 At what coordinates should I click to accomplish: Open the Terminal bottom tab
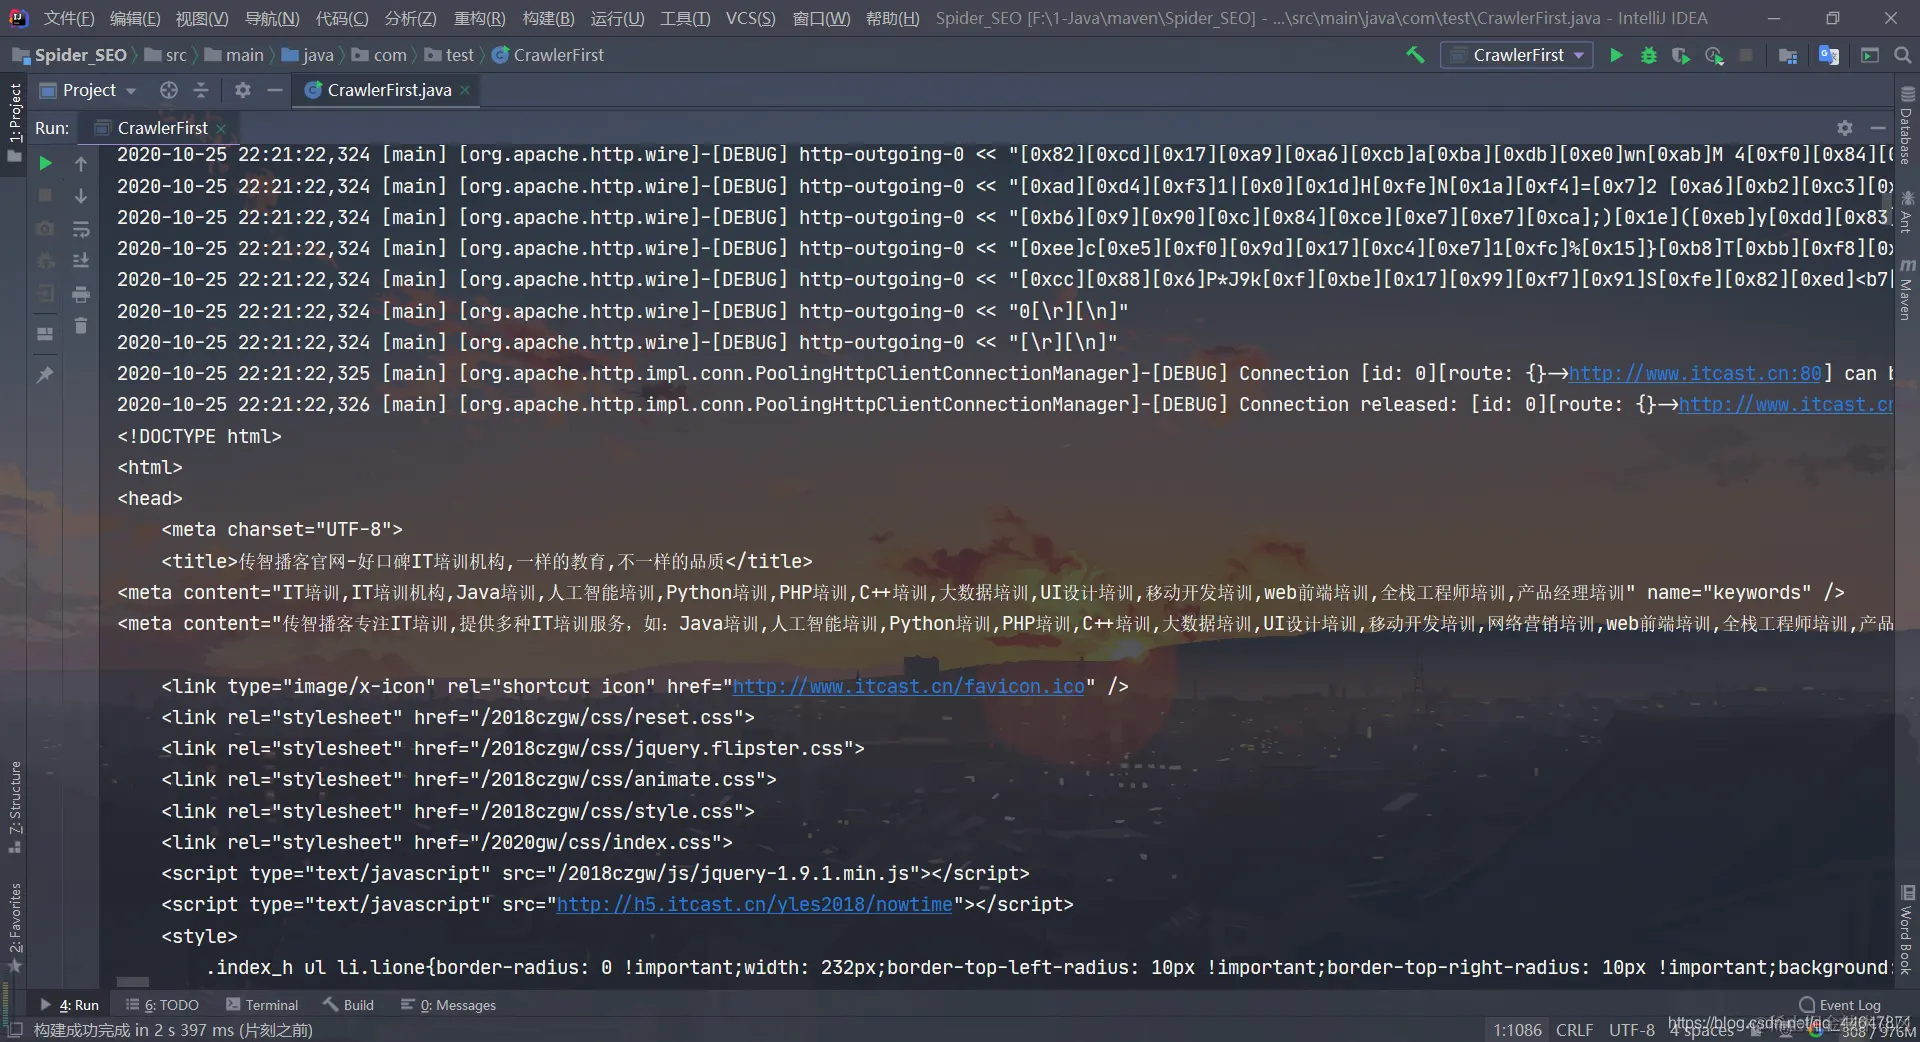pos(262,1005)
